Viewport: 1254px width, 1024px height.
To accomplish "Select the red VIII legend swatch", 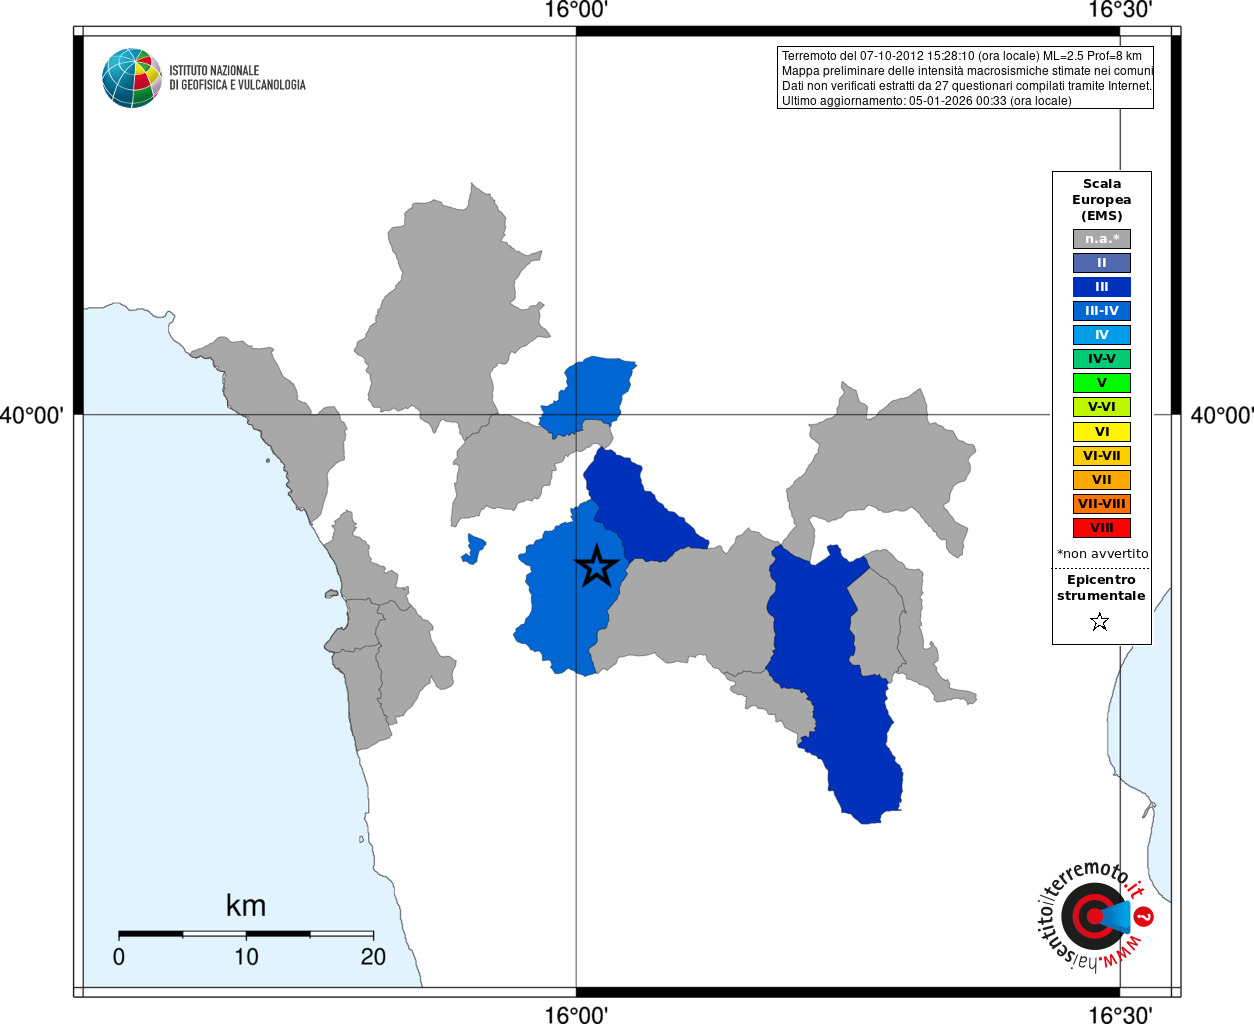I will 1102,528.
